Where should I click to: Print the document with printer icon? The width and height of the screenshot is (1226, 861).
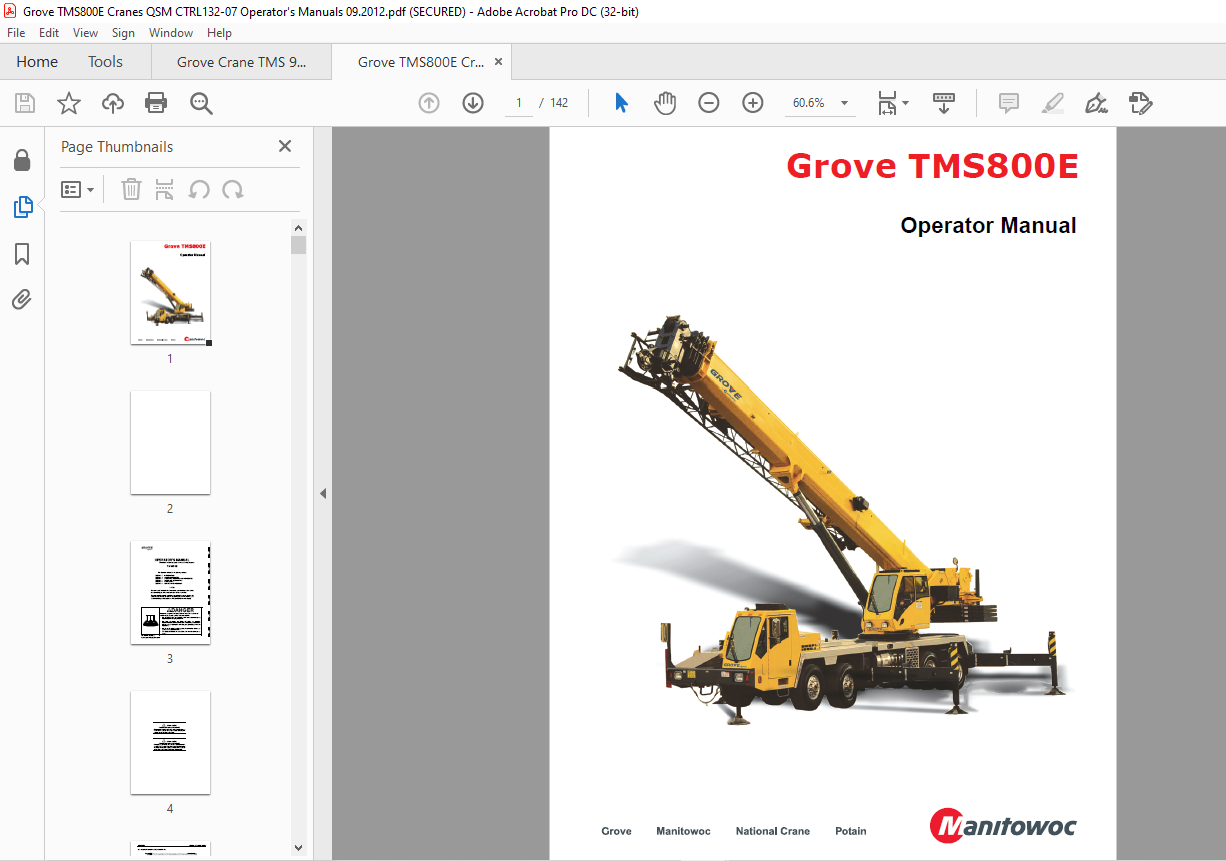156,103
